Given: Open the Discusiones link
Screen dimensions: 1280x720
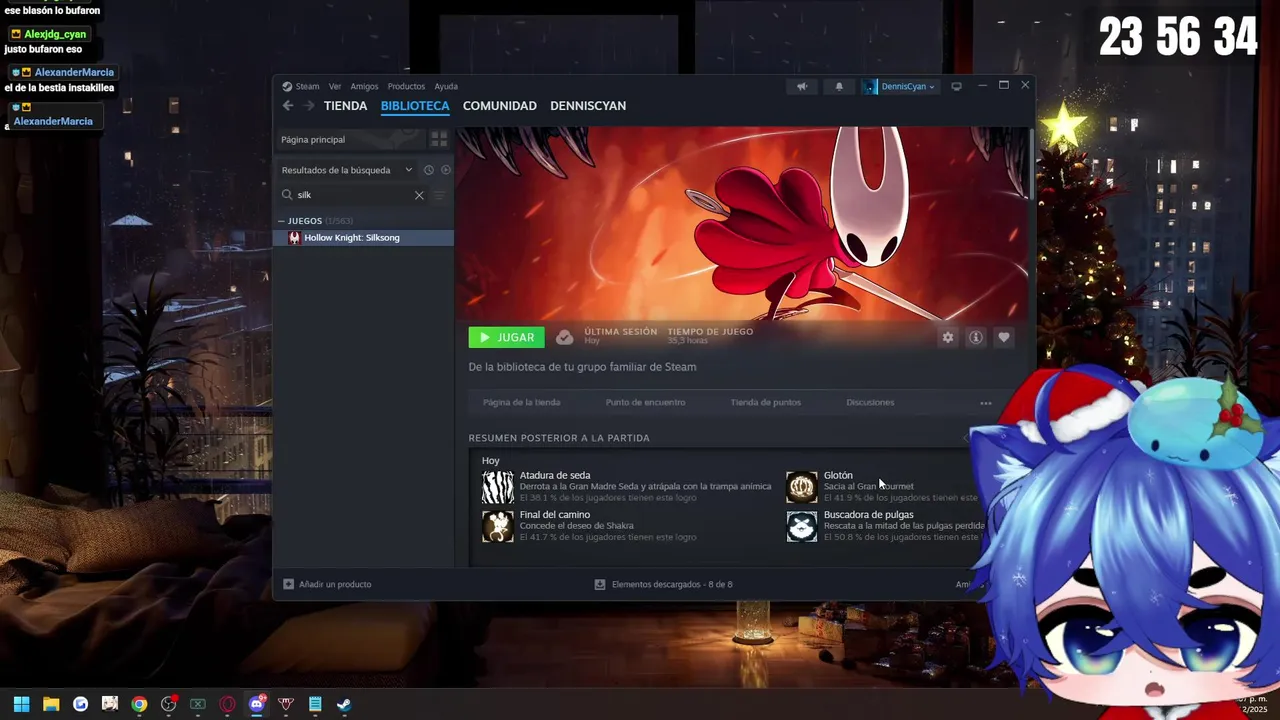Looking at the screenshot, I should [870, 402].
